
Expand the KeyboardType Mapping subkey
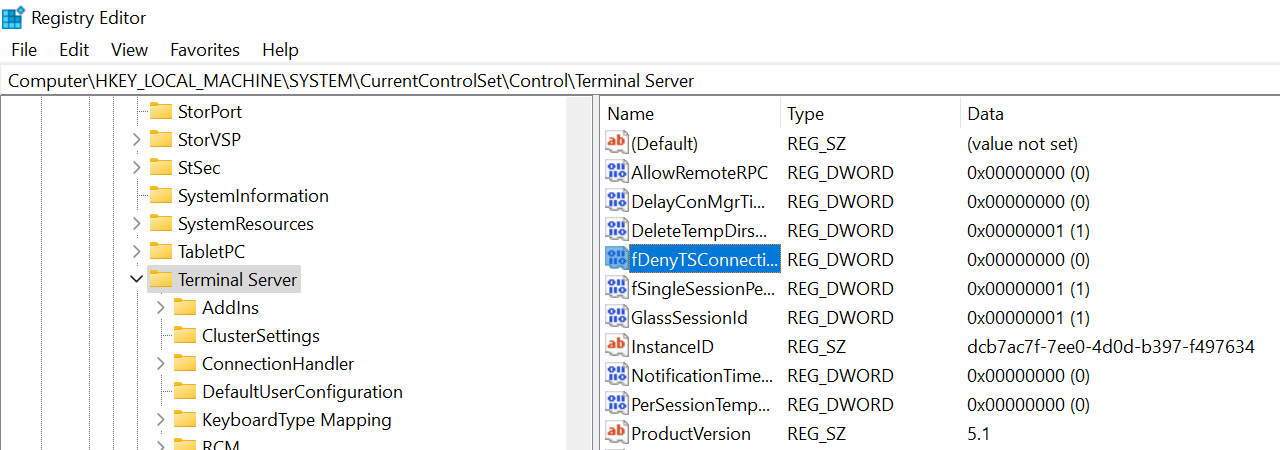coord(160,420)
